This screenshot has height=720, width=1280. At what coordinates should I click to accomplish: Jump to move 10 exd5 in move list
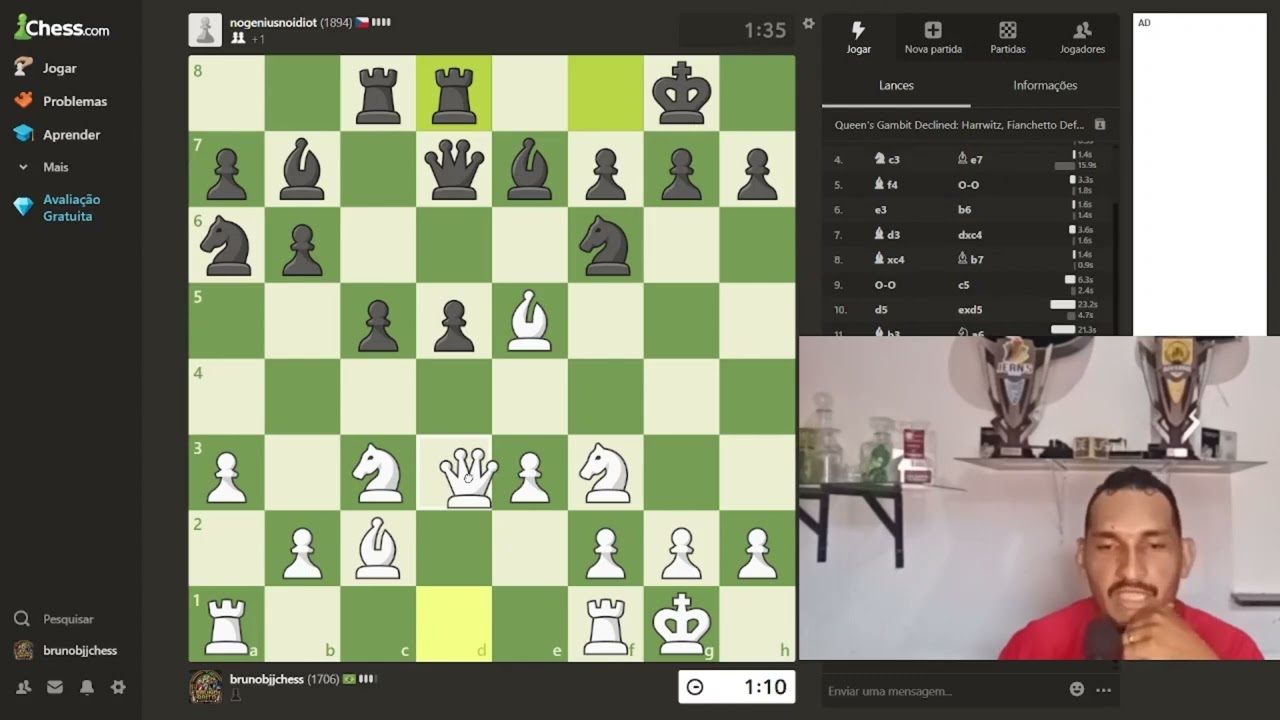[970, 310]
